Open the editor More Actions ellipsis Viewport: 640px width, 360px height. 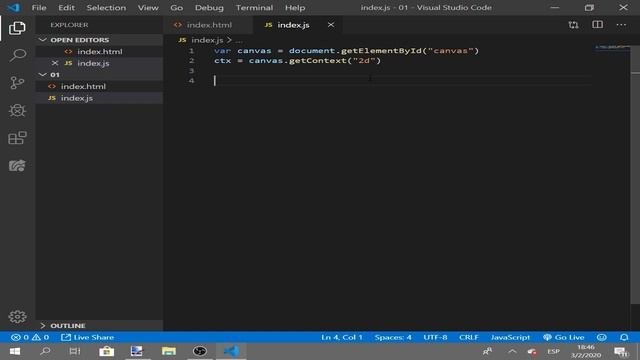(621, 25)
